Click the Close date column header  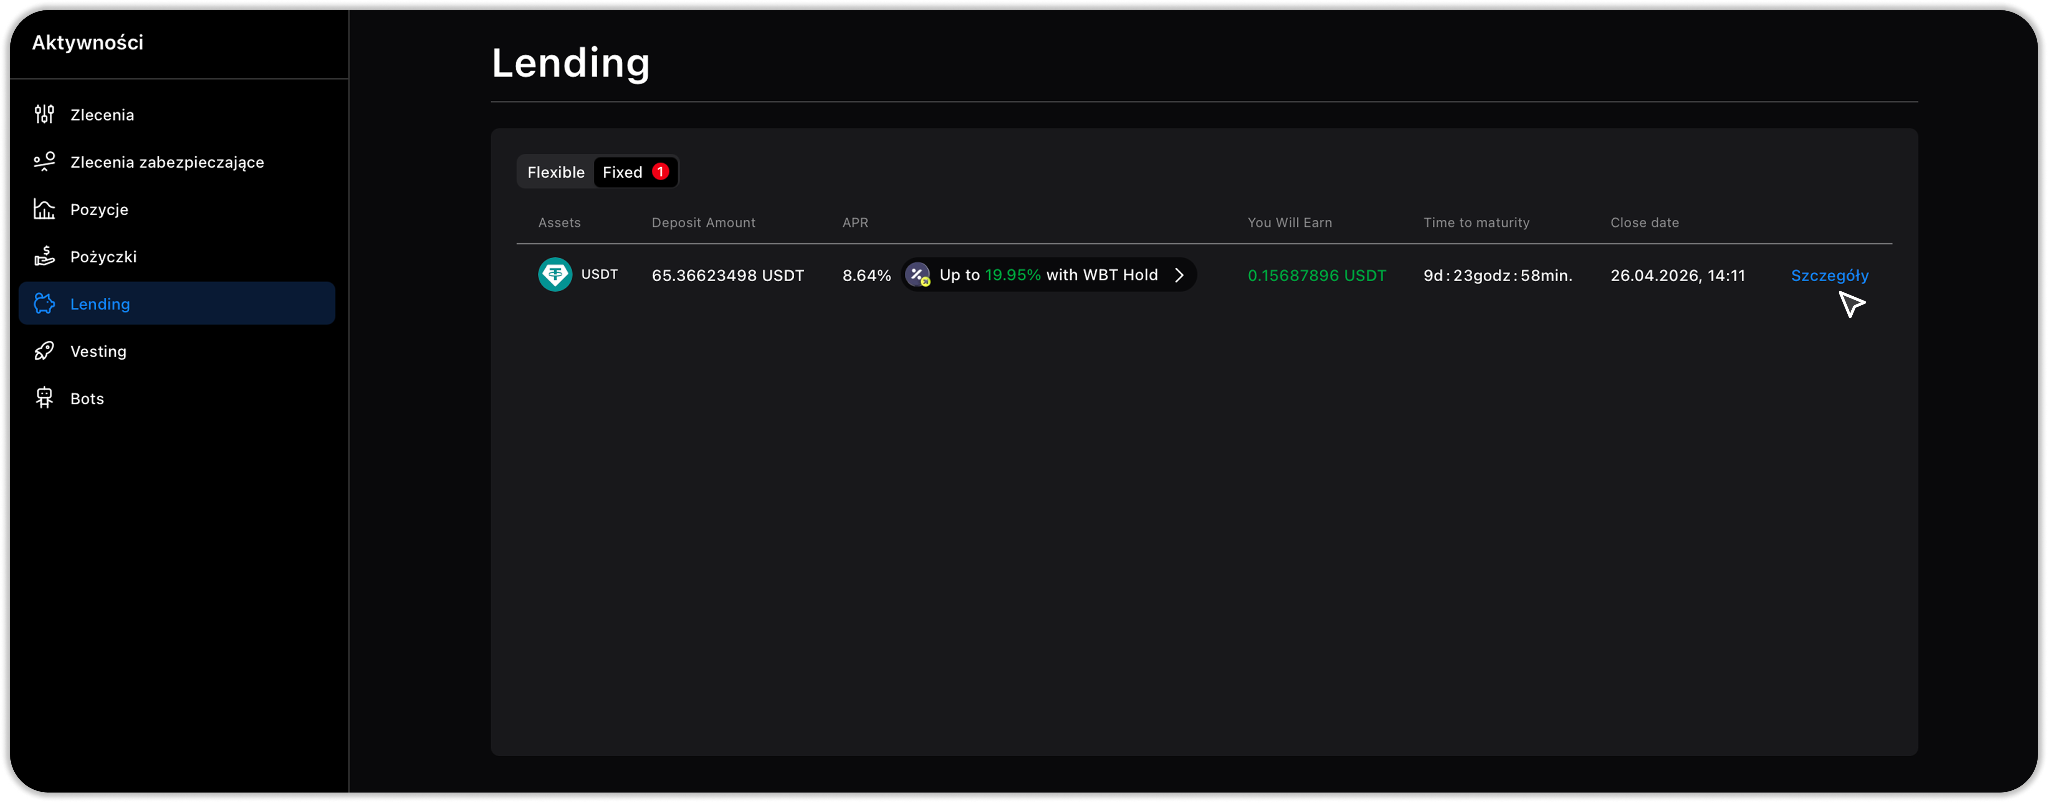click(1644, 223)
